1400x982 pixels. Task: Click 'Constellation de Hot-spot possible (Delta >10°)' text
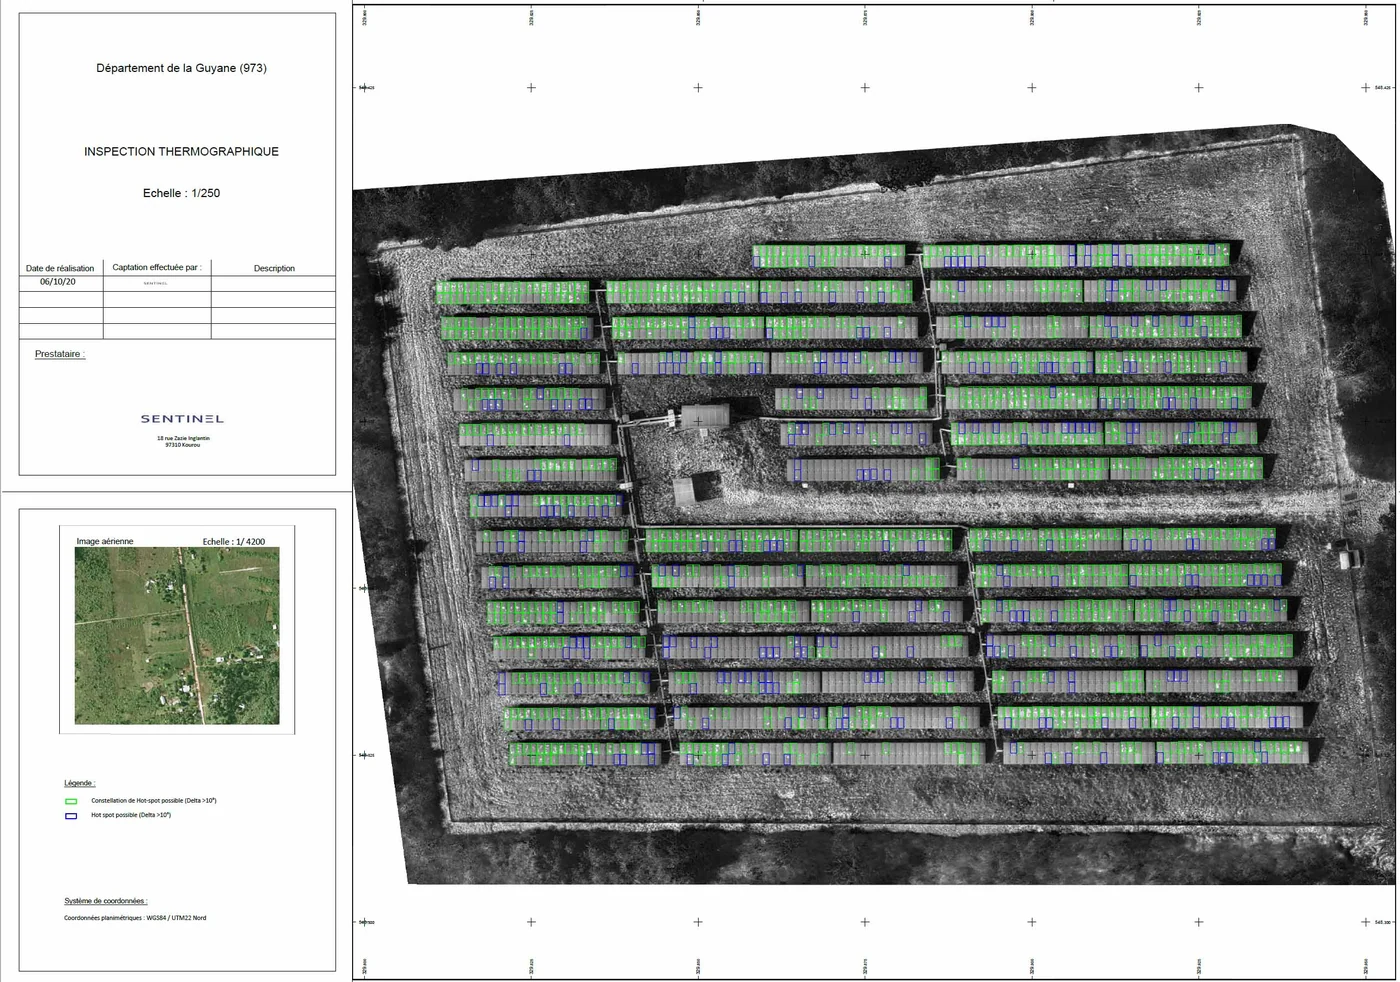click(x=154, y=801)
